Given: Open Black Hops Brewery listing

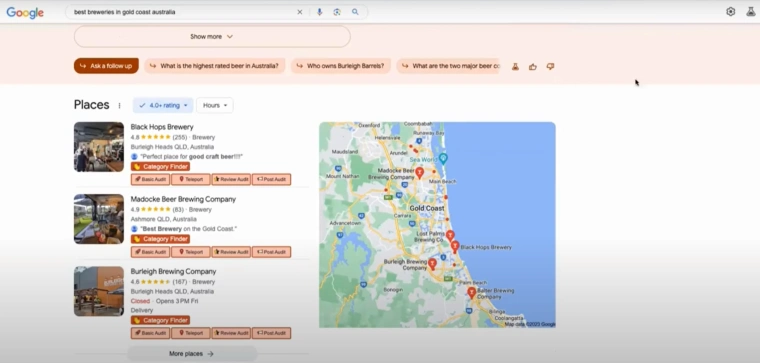Looking at the screenshot, I should [x=162, y=127].
